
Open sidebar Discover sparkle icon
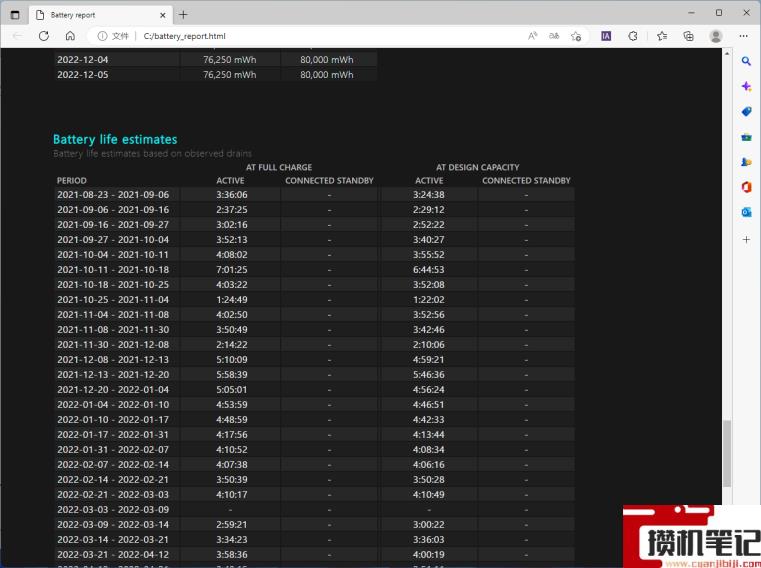(x=746, y=86)
